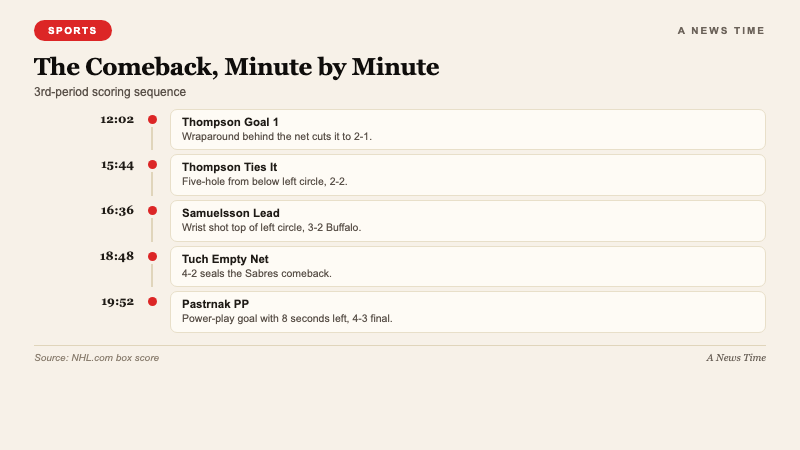800x450 pixels.
Task: Select the Pastrnak PP event card
Action: (467, 311)
